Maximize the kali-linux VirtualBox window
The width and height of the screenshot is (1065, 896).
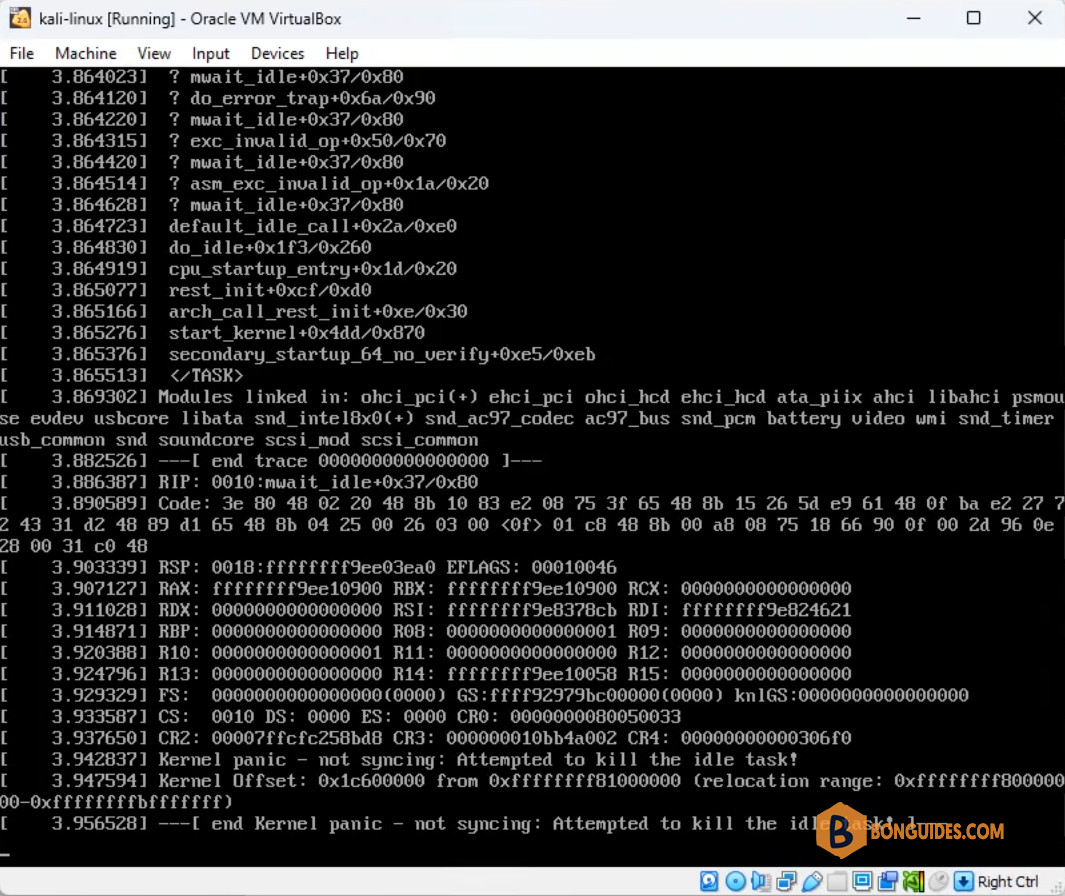(973, 18)
